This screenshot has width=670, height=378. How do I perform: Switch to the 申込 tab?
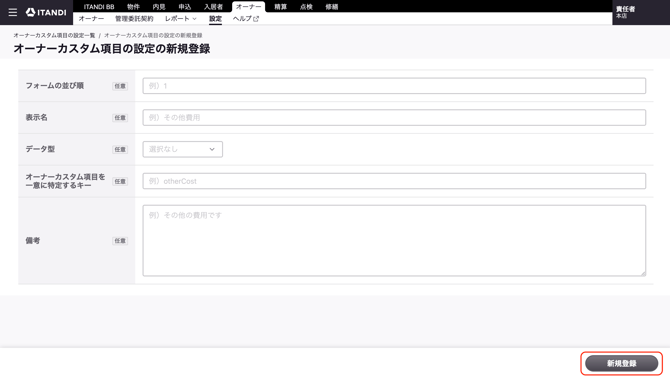[185, 7]
